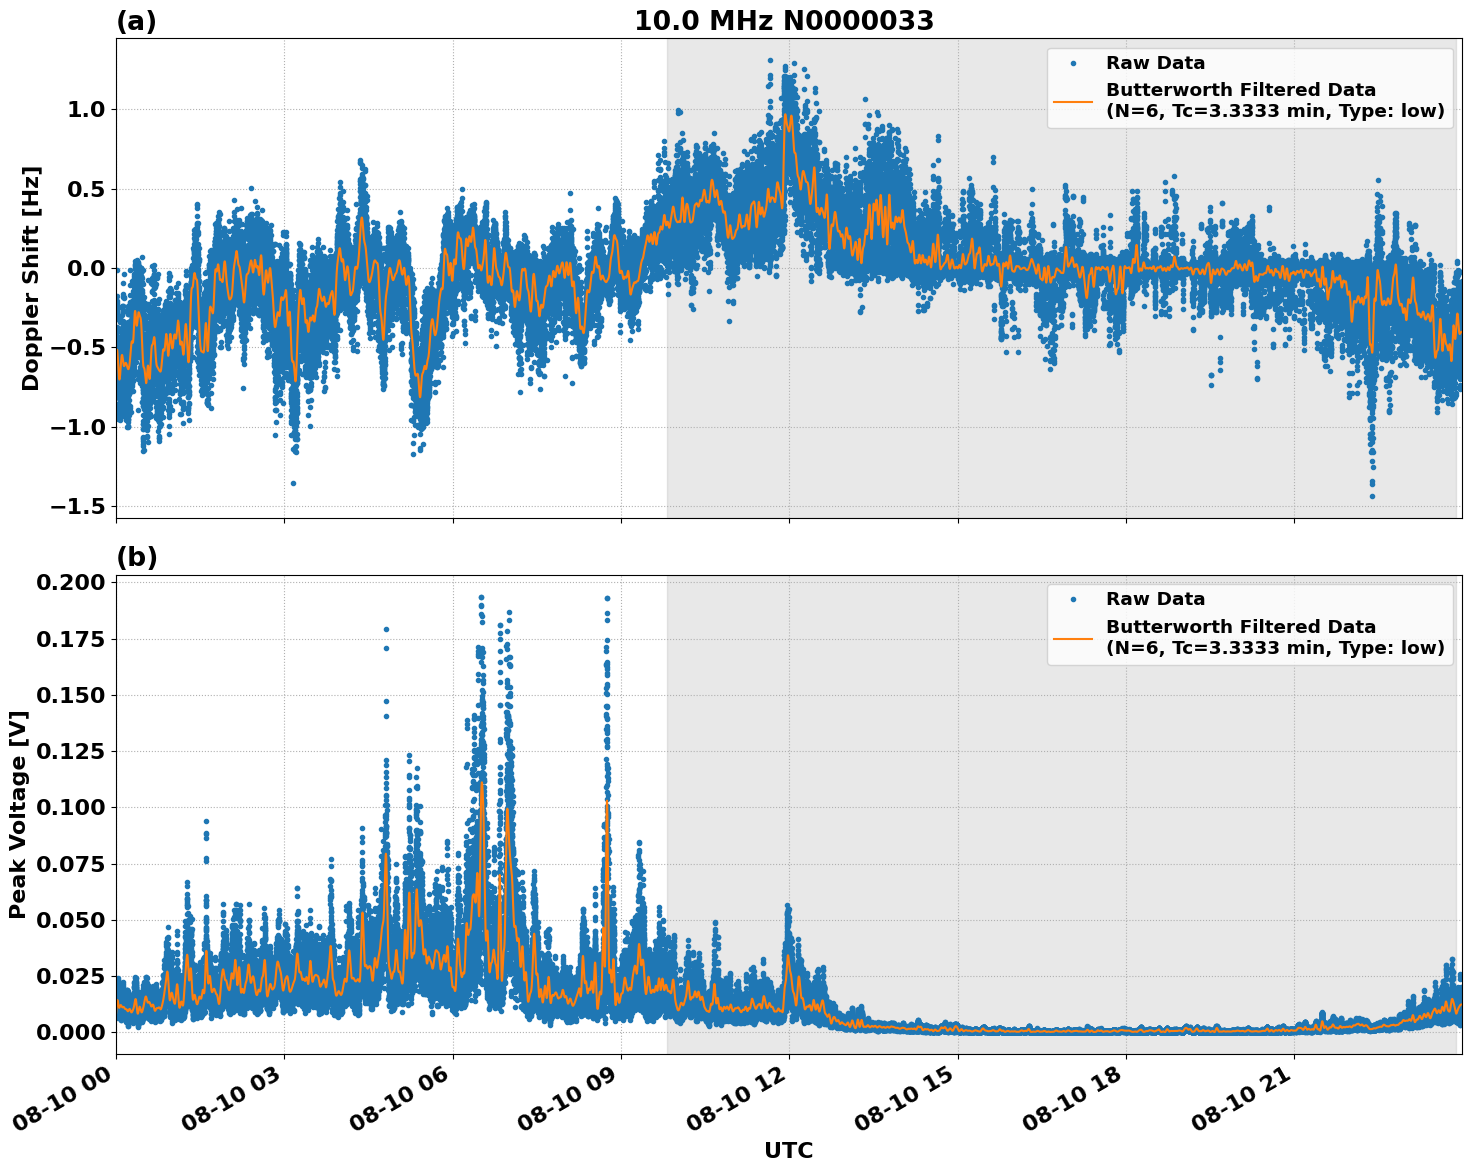The width and height of the screenshot is (1472, 1172).
Task: Click the tallest voltage spike near 08-10 07
Action: click(x=482, y=598)
